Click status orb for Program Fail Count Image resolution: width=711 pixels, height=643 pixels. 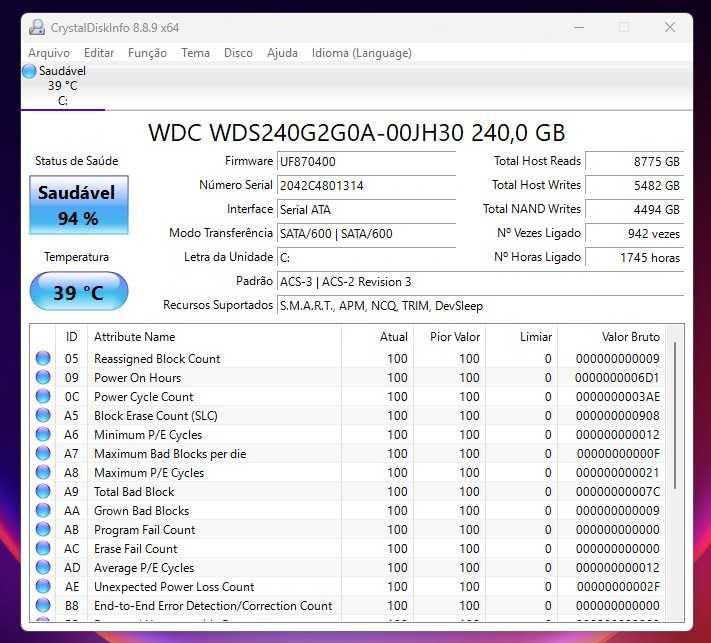pyautogui.click(x=43, y=530)
